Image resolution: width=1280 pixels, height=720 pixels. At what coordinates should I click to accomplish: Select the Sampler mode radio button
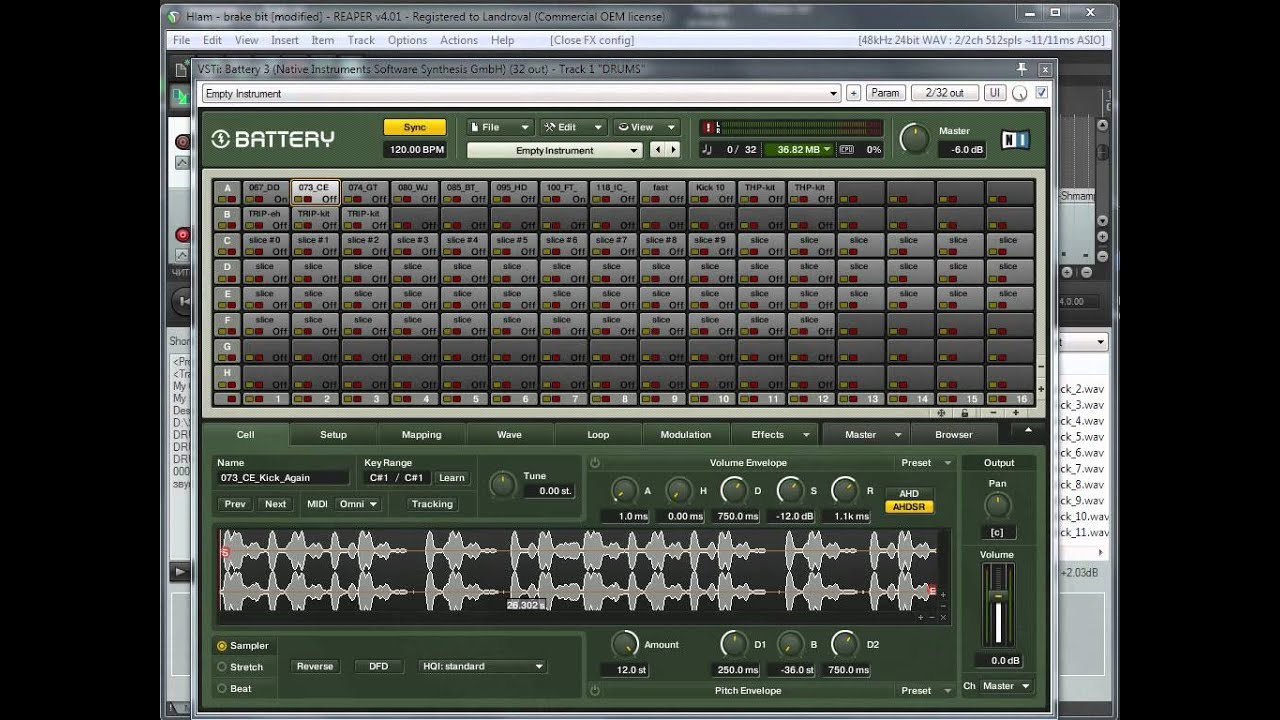222,646
